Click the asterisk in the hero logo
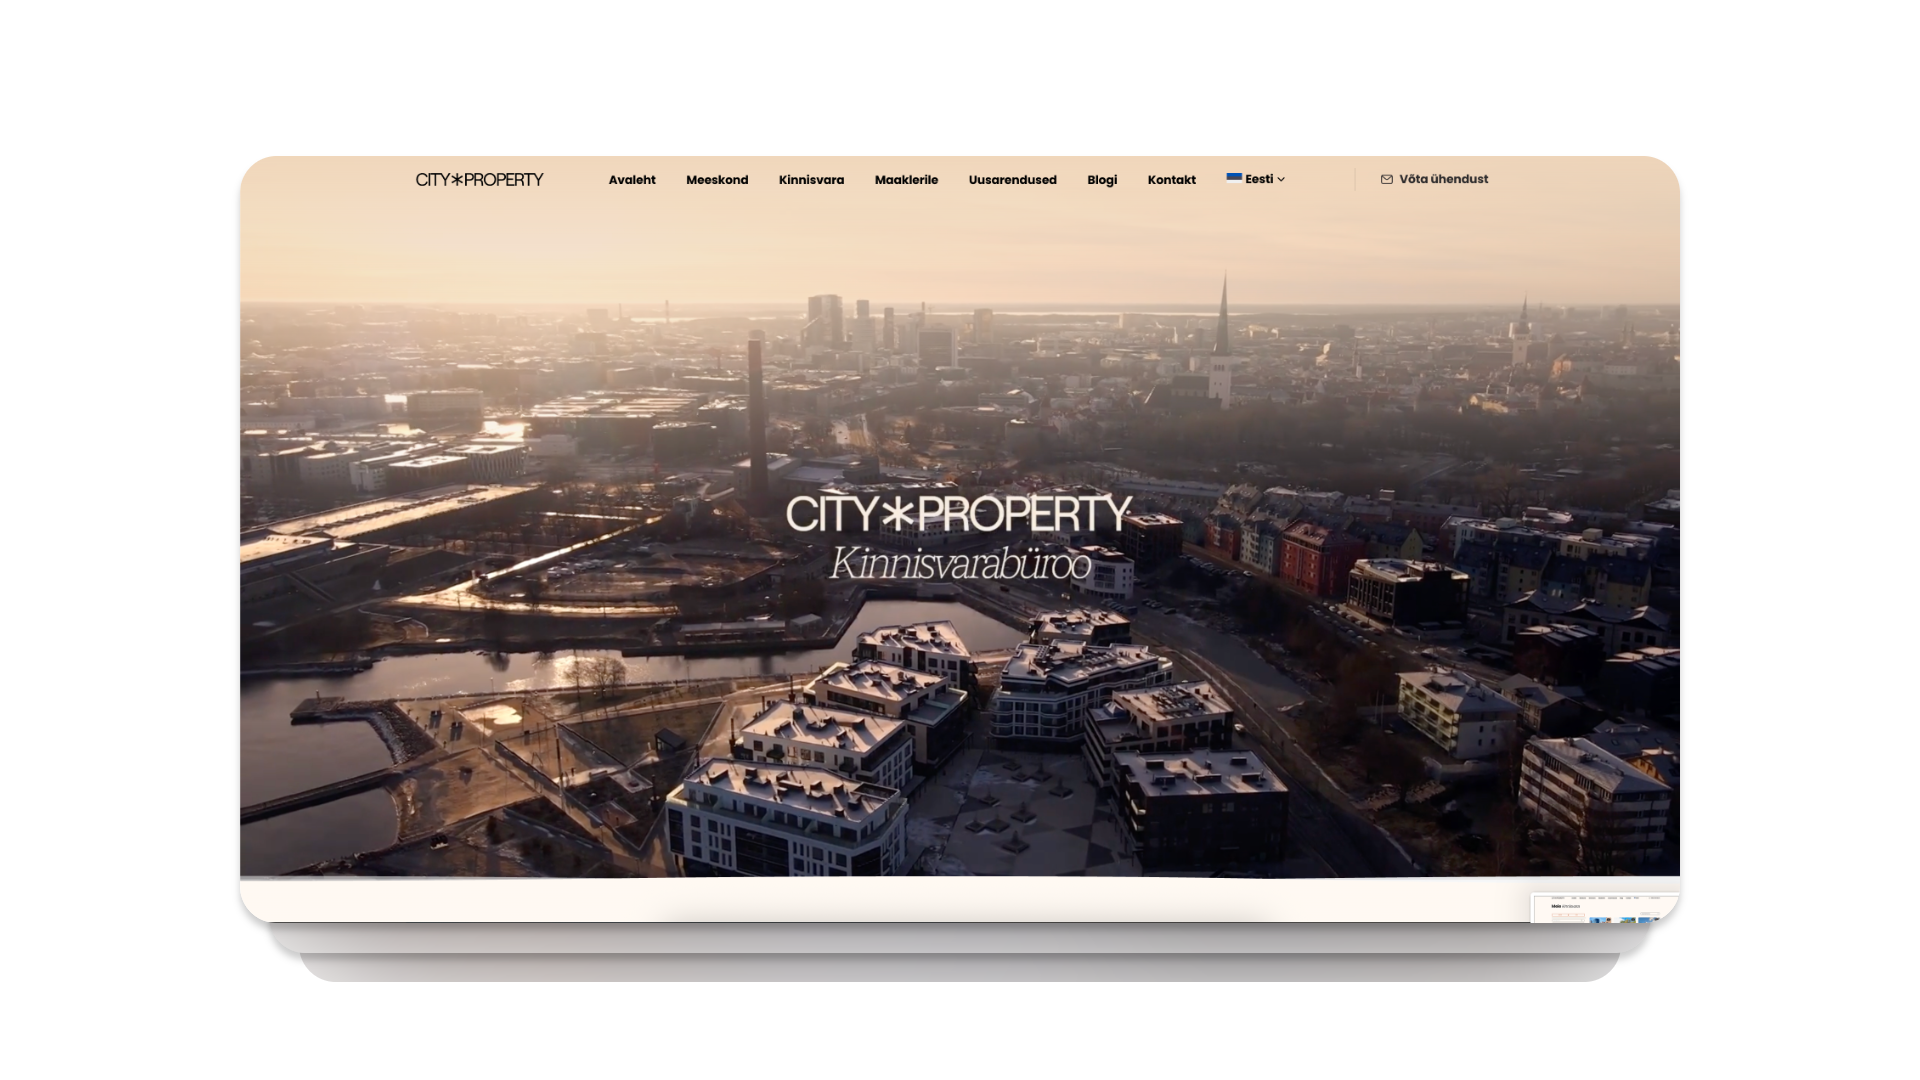1920x1080 pixels. click(897, 514)
